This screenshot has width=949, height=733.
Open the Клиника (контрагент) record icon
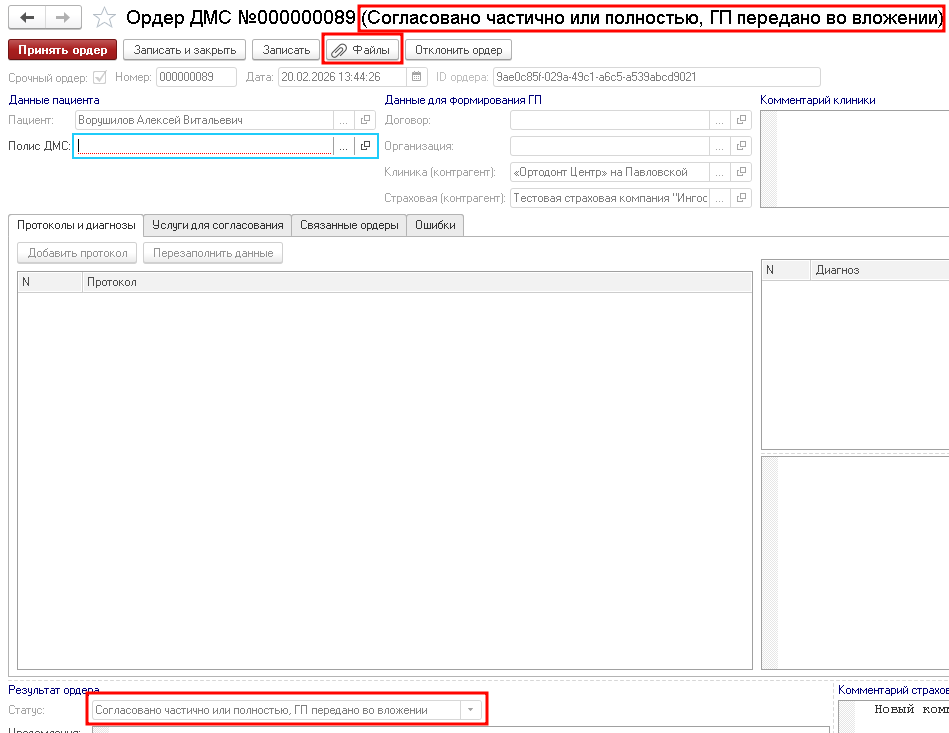tap(741, 172)
